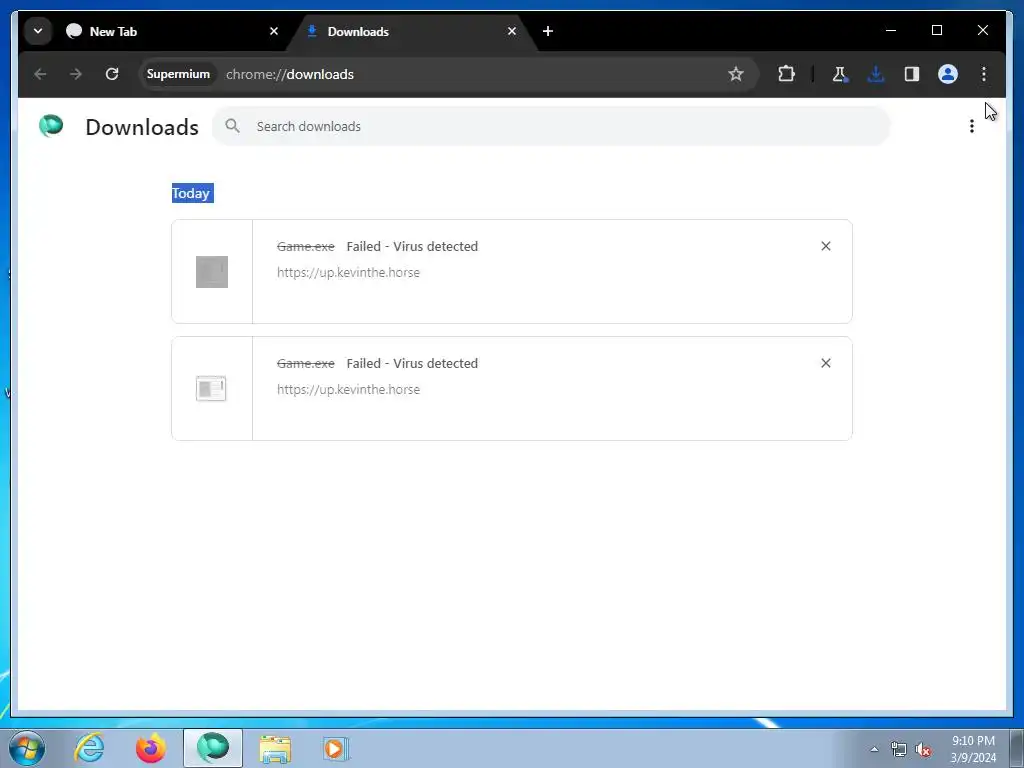The height and width of the screenshot is (768, 1024).
Task: Open the second https://up.kevinthe.horse link
Action: [348, 390]
